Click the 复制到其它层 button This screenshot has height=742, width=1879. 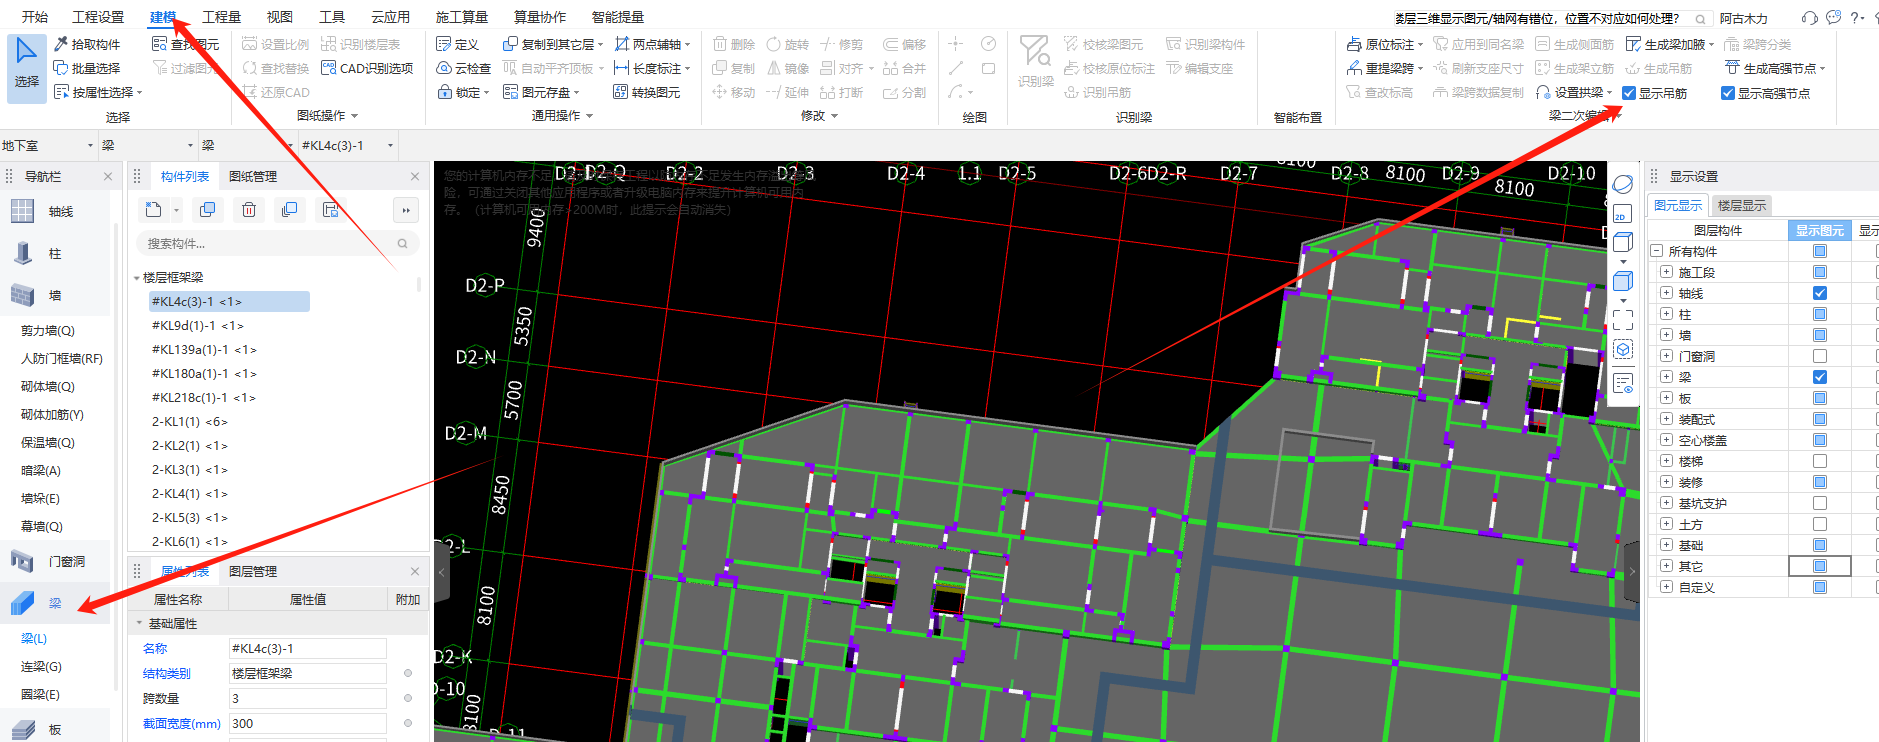point(552,44)
